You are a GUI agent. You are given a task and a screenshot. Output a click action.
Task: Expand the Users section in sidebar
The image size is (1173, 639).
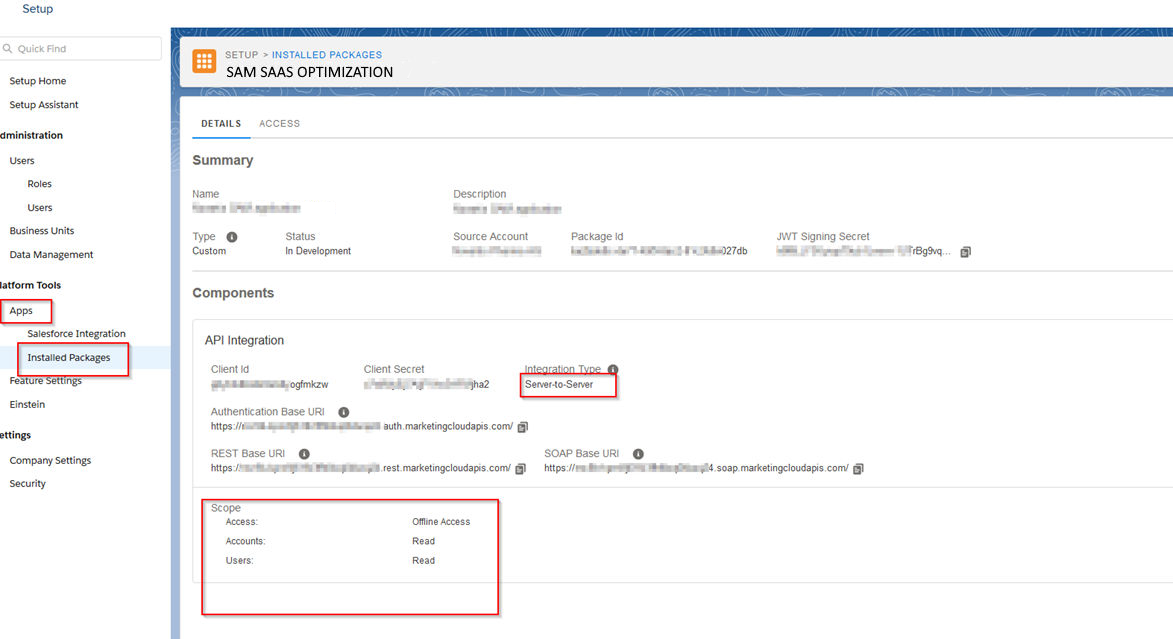22,161
